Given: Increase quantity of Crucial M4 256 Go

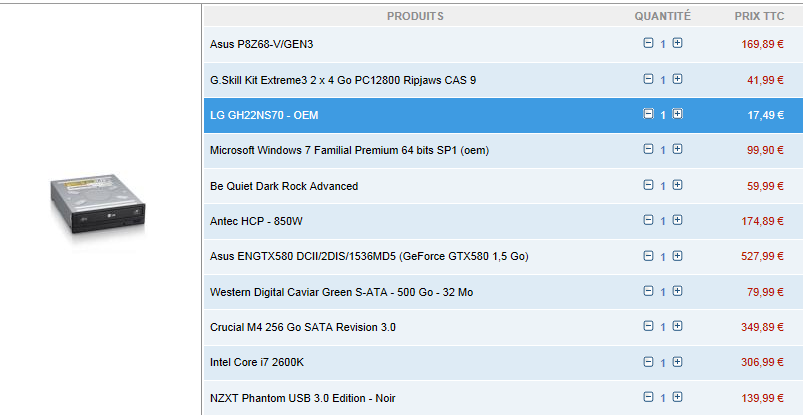Looking at the screenshot, I should tap(677, 327).
